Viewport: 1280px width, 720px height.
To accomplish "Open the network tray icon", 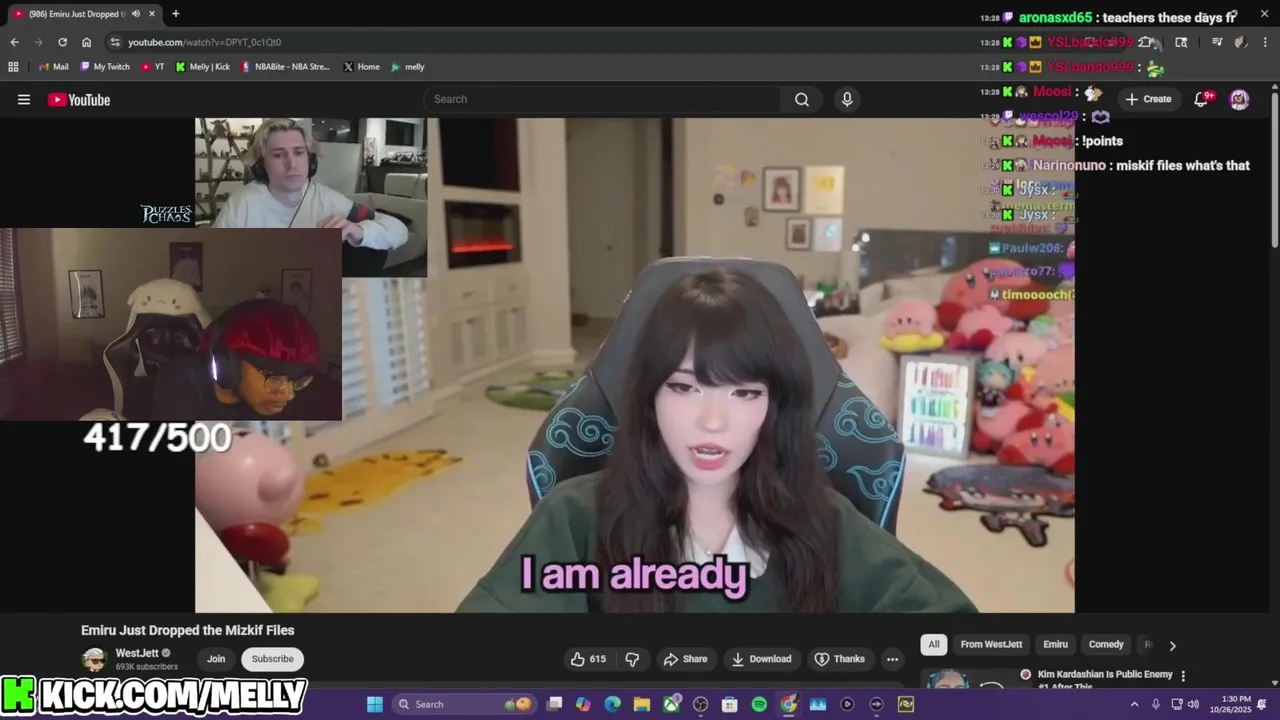I will click(x=1176, y=704).
